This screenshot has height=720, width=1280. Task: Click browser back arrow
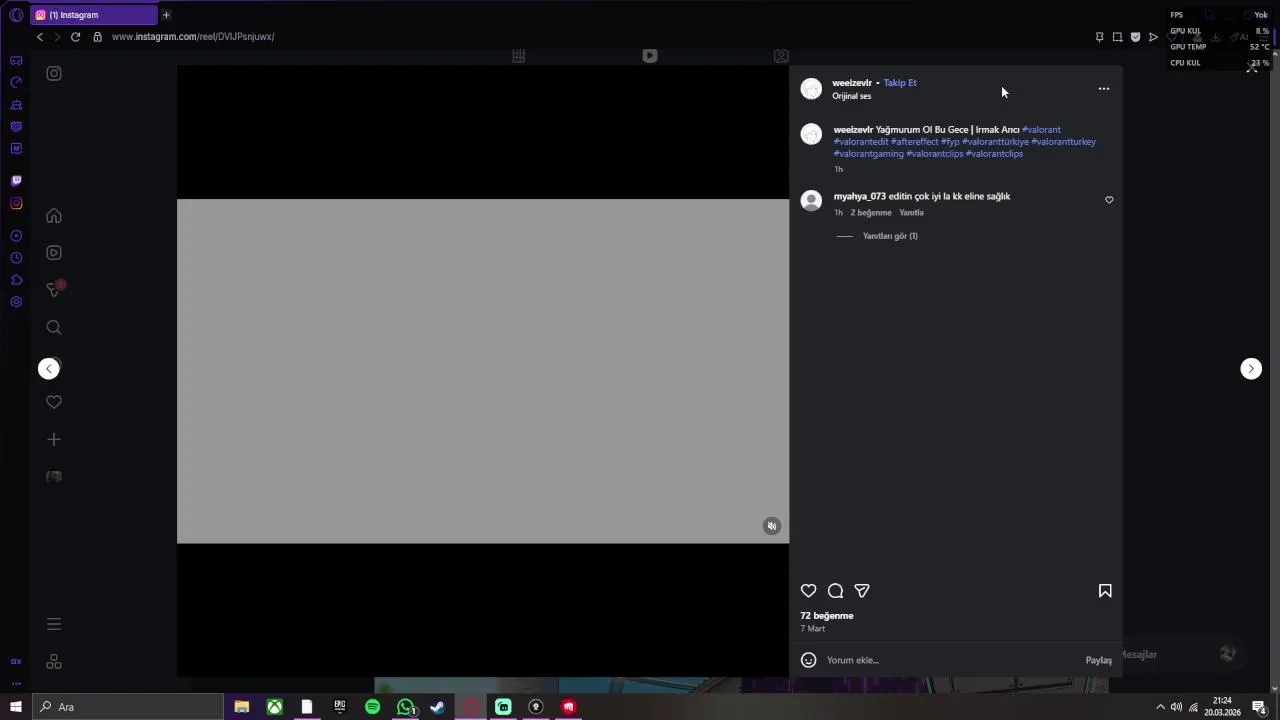tap(40, 37)
